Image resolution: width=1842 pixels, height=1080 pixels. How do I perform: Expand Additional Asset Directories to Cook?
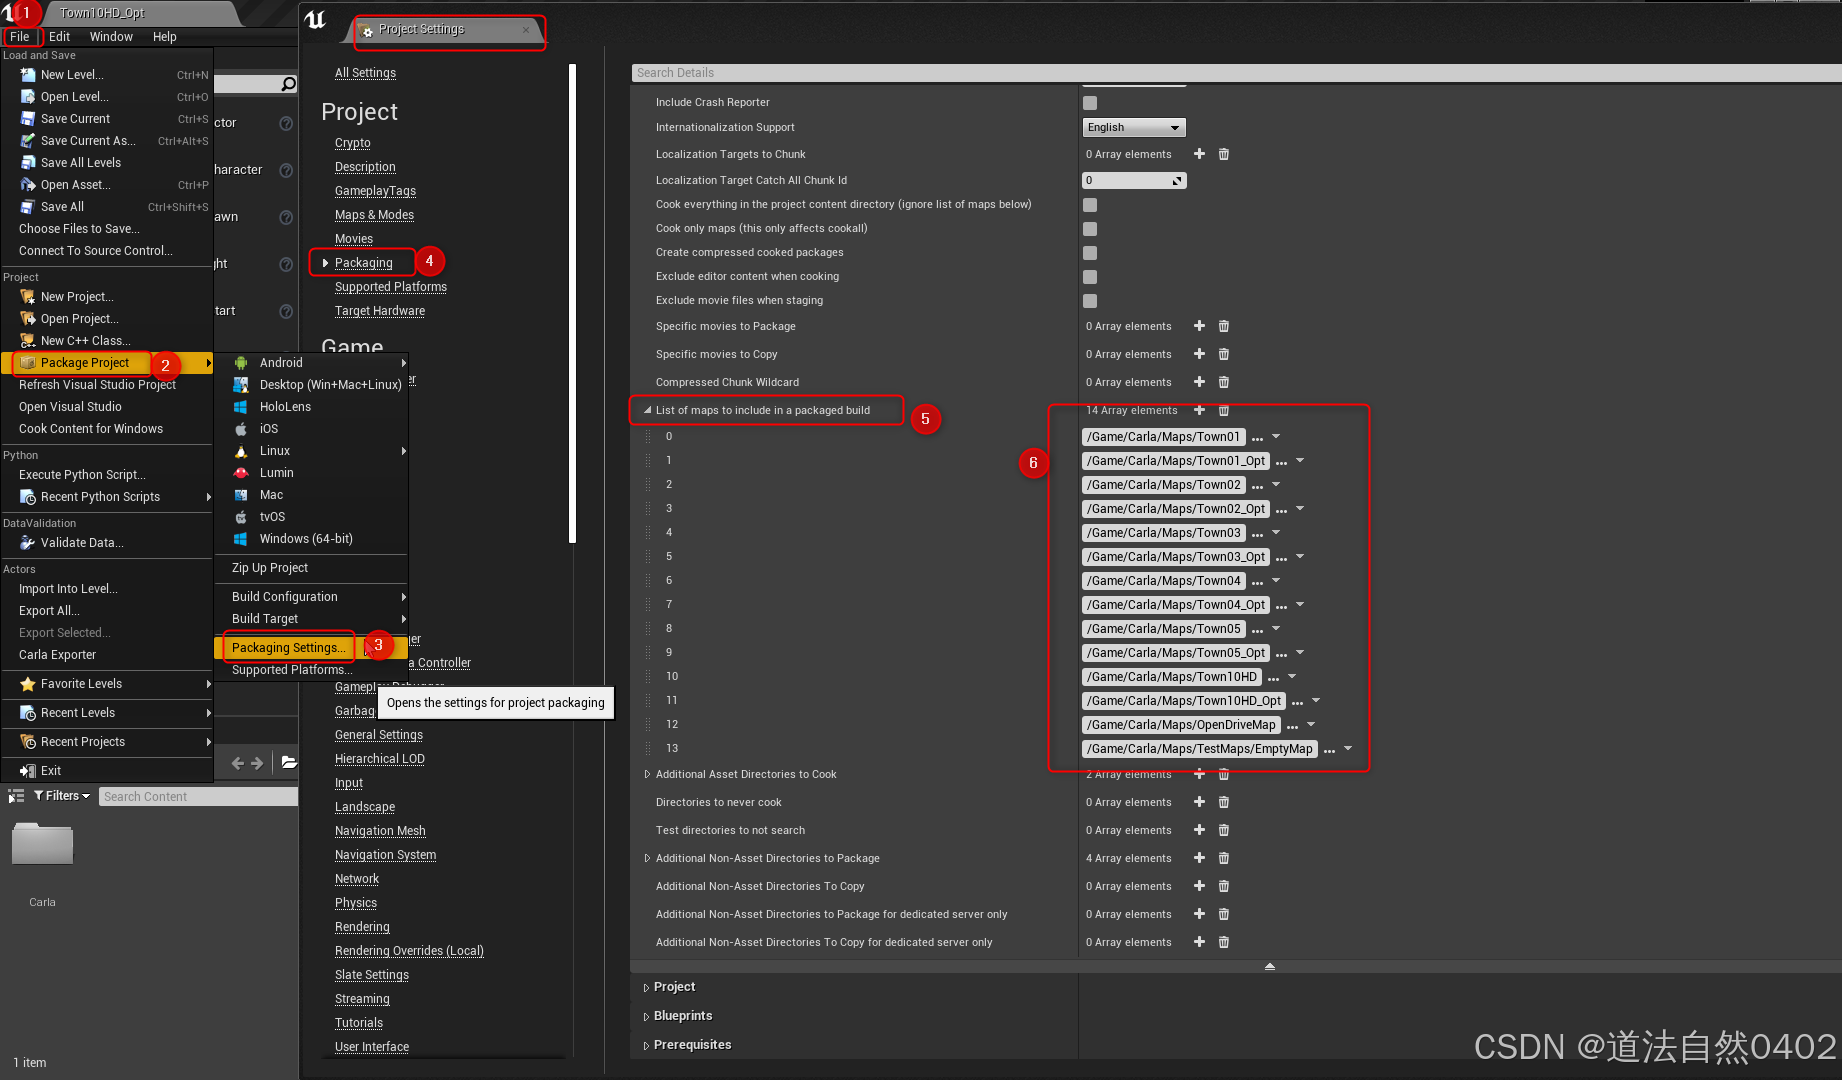click(x=647, y=774)
